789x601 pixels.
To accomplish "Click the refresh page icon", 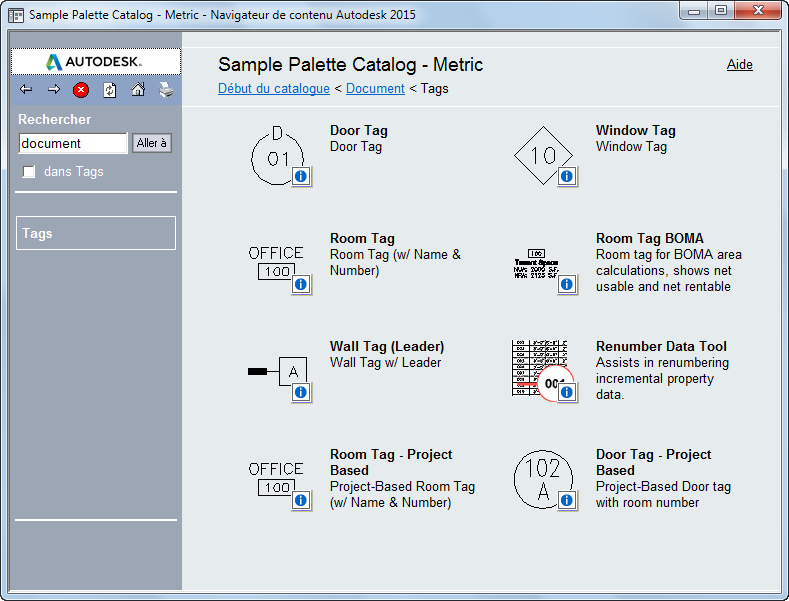I will 109,90.
